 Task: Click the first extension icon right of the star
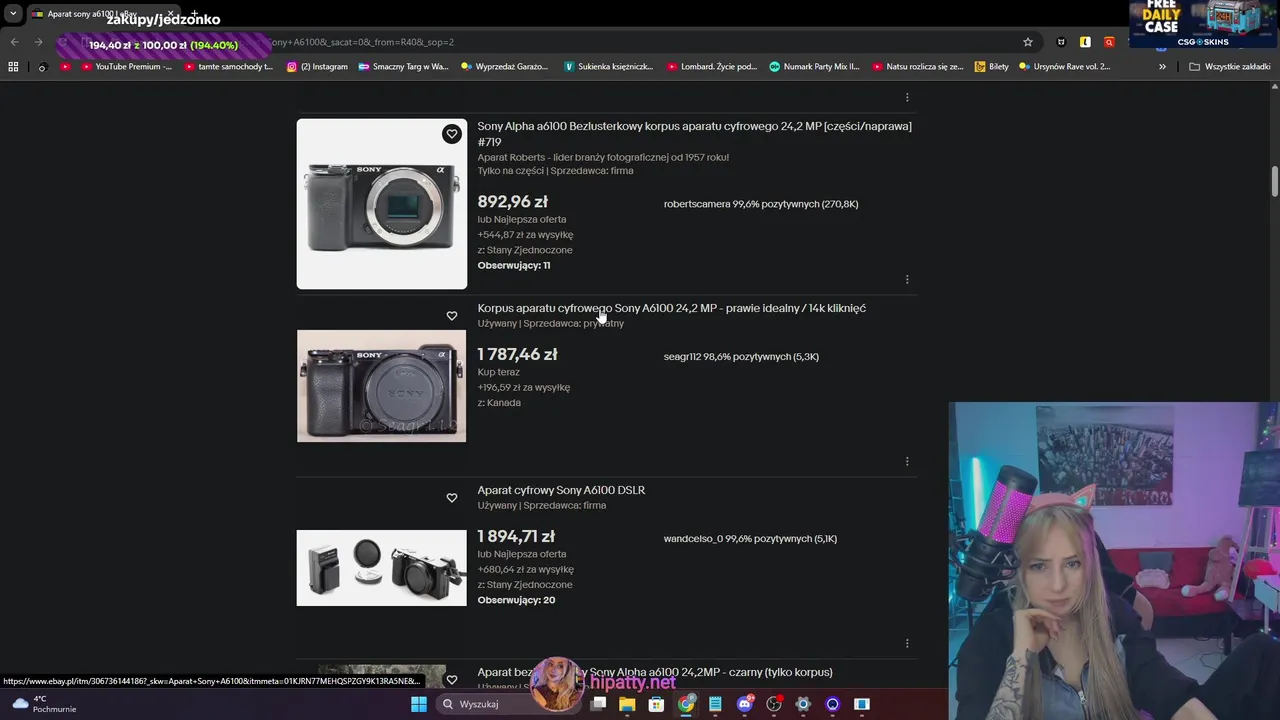tap(1061, 42)
